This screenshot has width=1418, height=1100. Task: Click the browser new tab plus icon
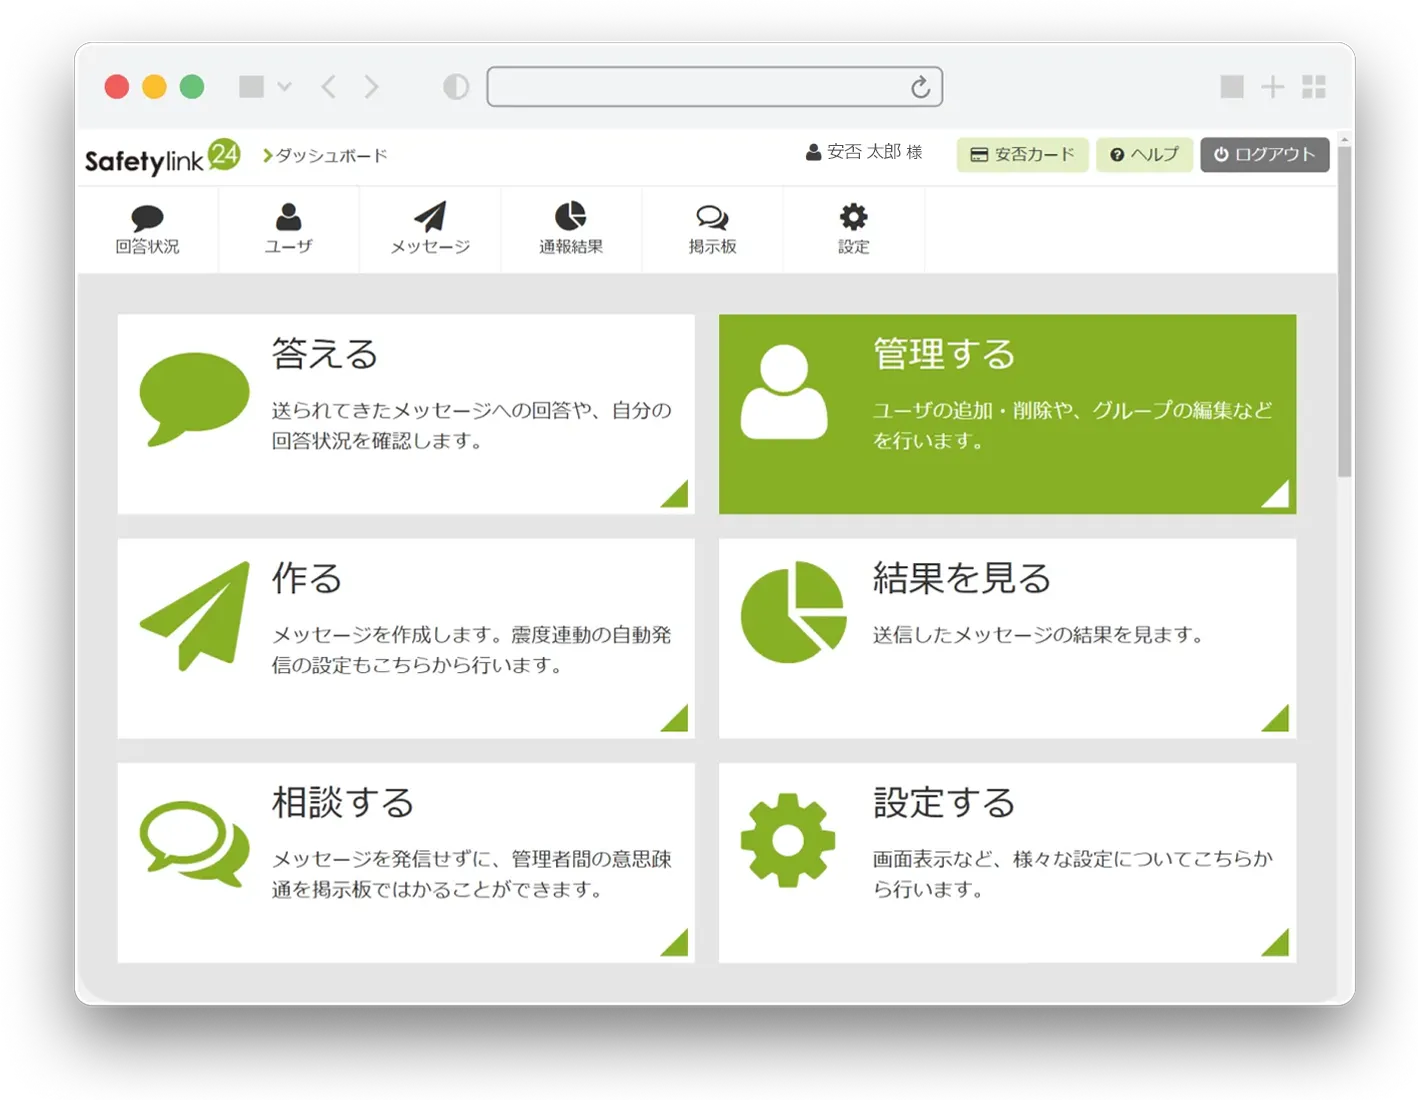[1272, 87]
